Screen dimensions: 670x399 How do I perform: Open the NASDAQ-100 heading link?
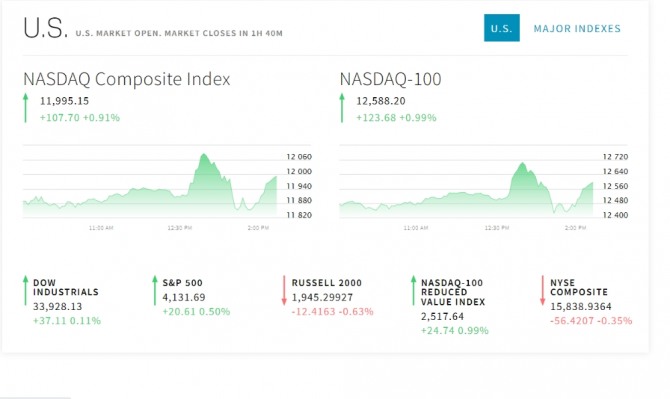(390, 79)
